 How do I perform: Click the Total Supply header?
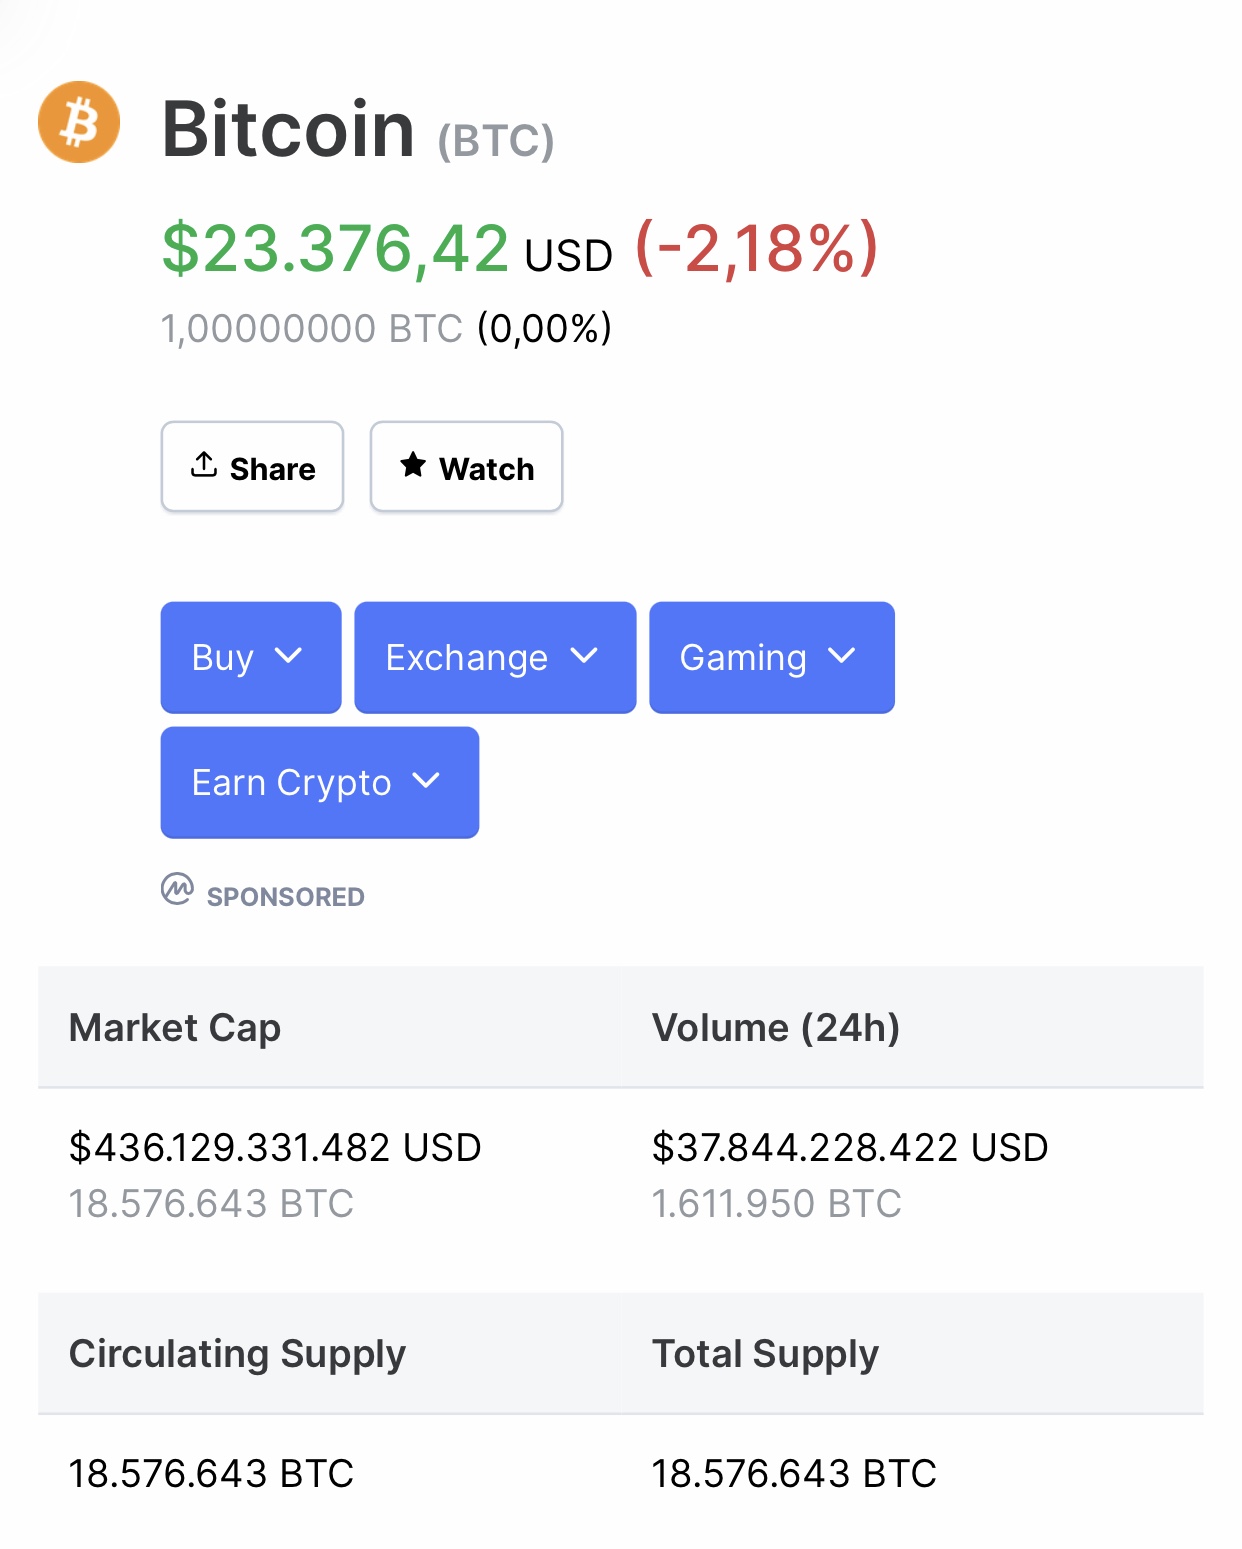click(x=765, y=1354)
